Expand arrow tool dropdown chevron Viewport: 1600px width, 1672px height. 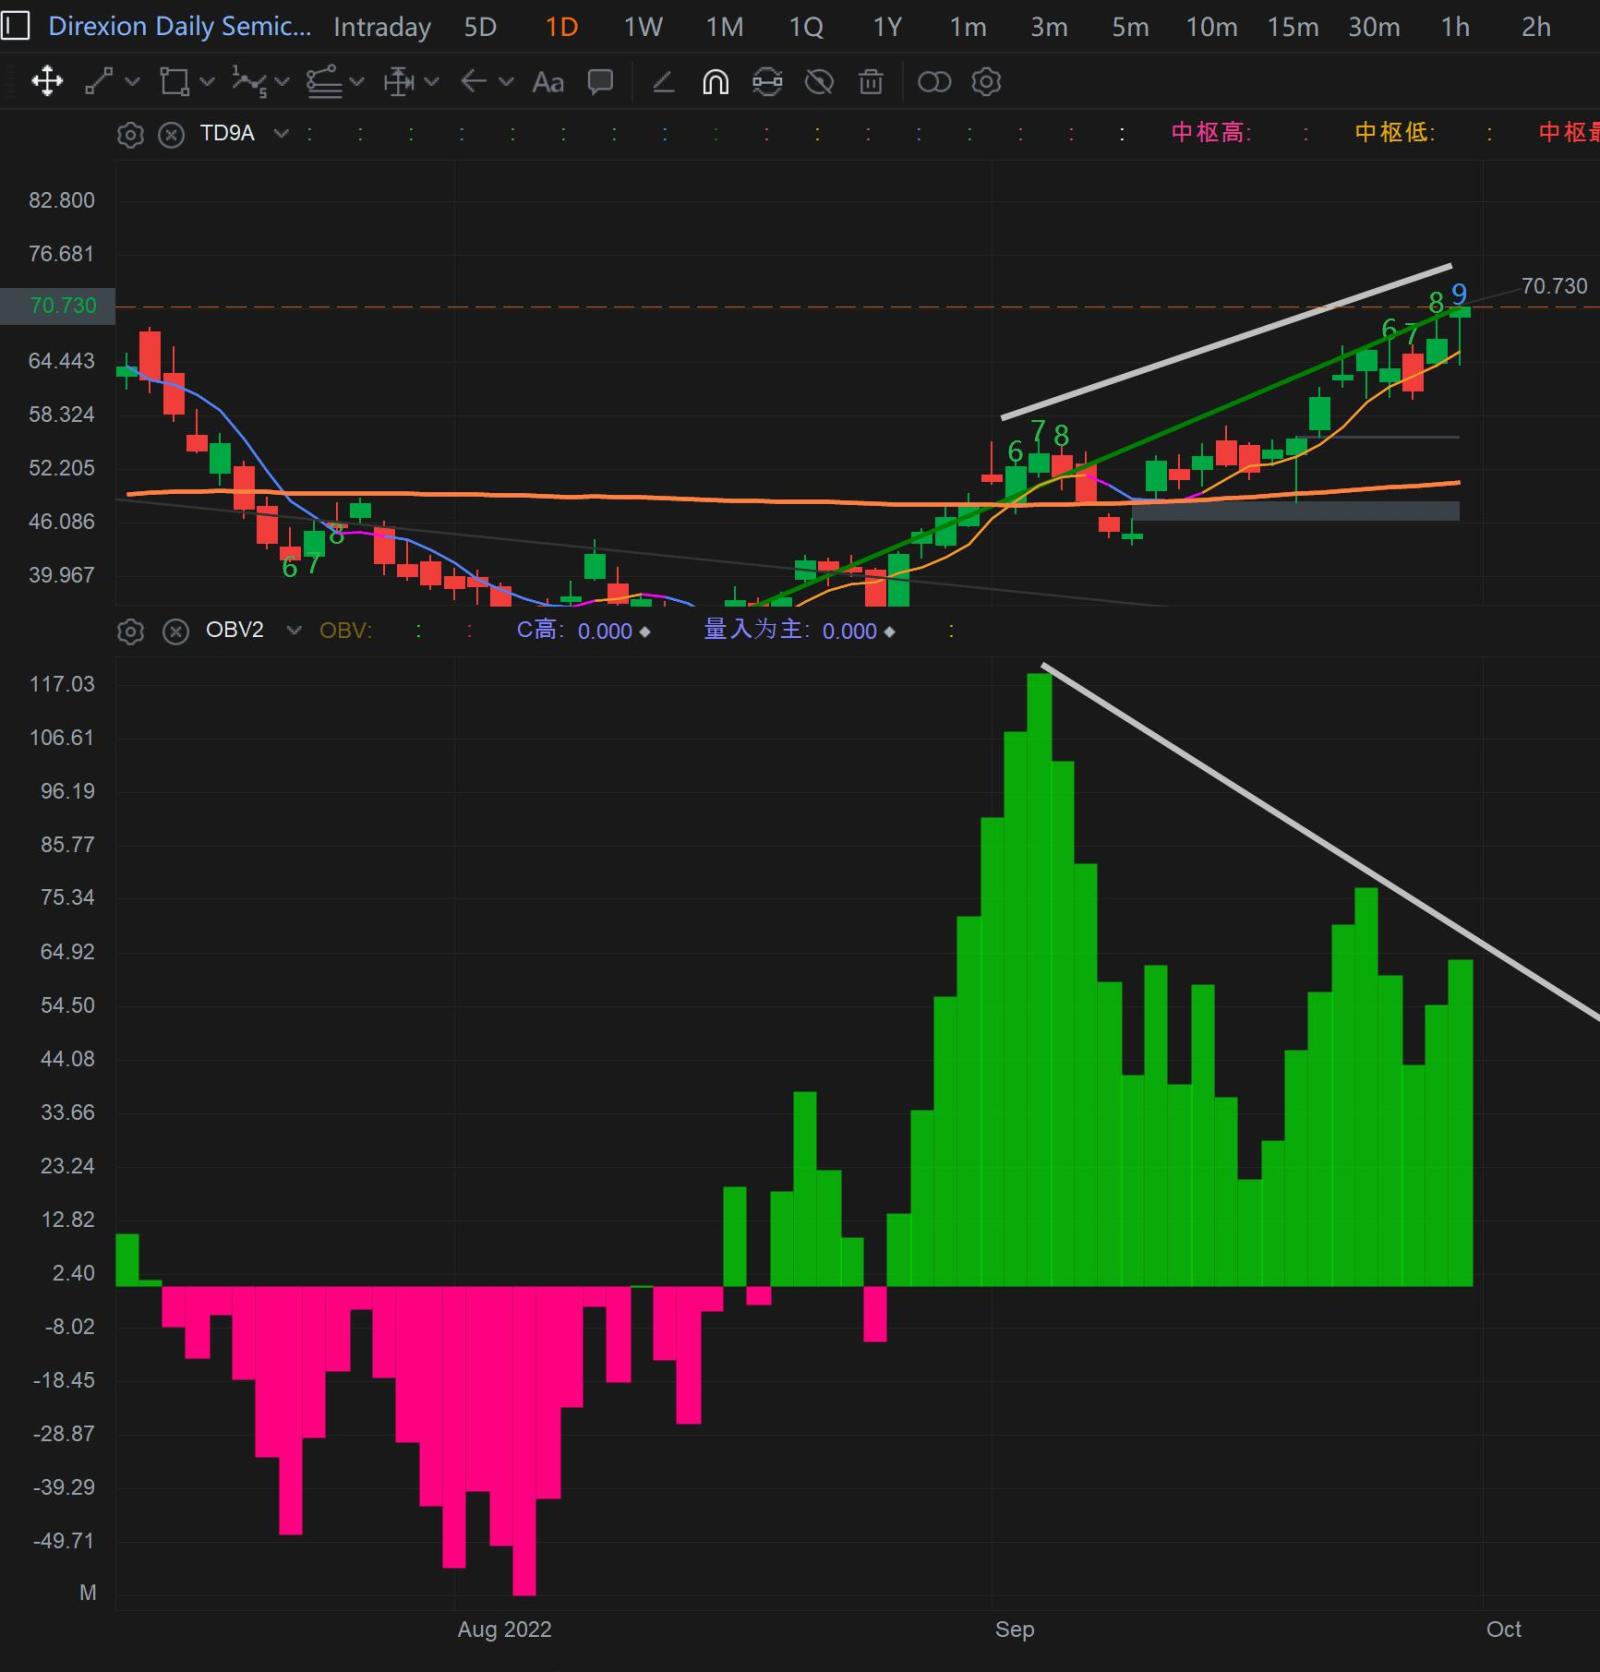coord(506,81)
